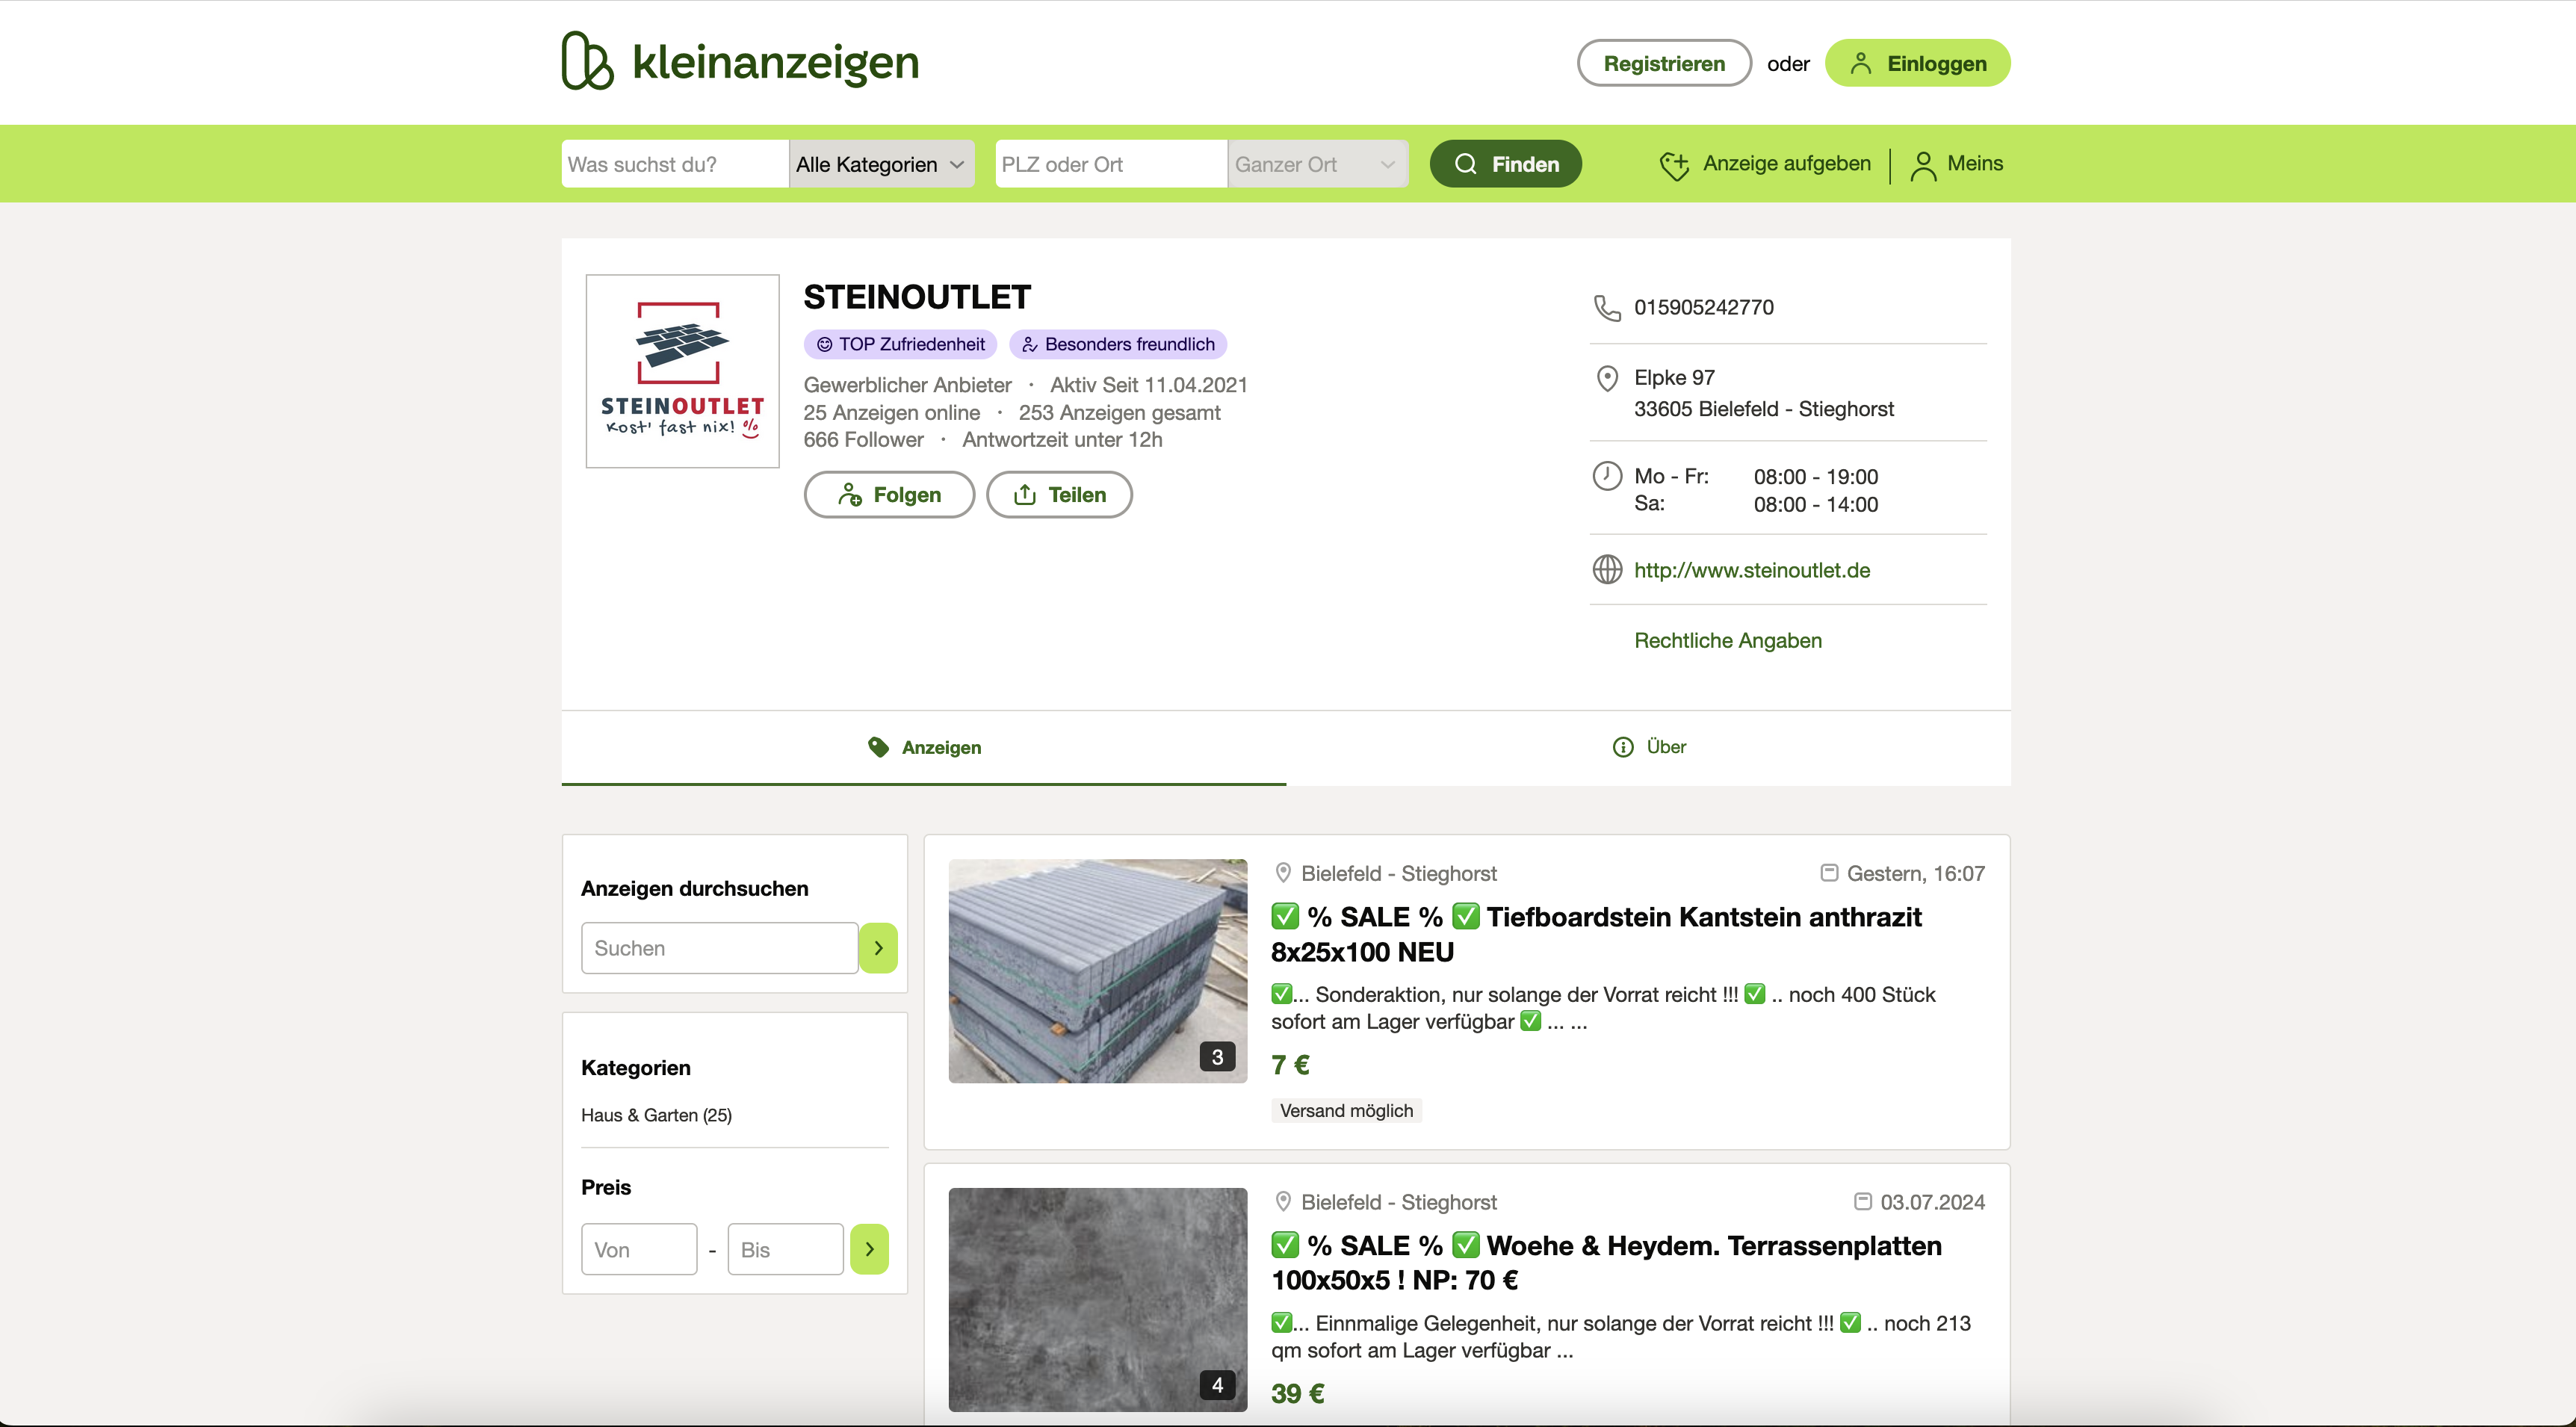
Task: Click the arrow to apply the price filter
Action: [x=868, y=1248]
